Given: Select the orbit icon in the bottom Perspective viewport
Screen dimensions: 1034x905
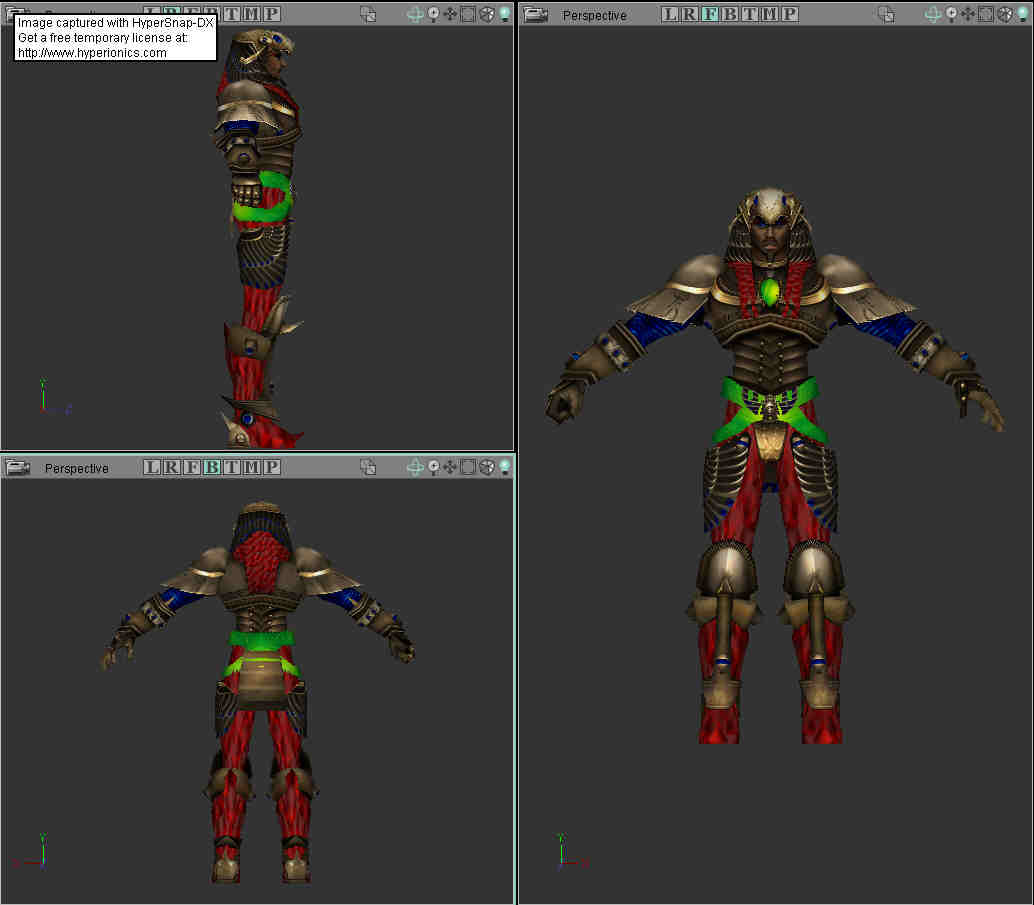Looking at the screenshot, I should point(415,466).
